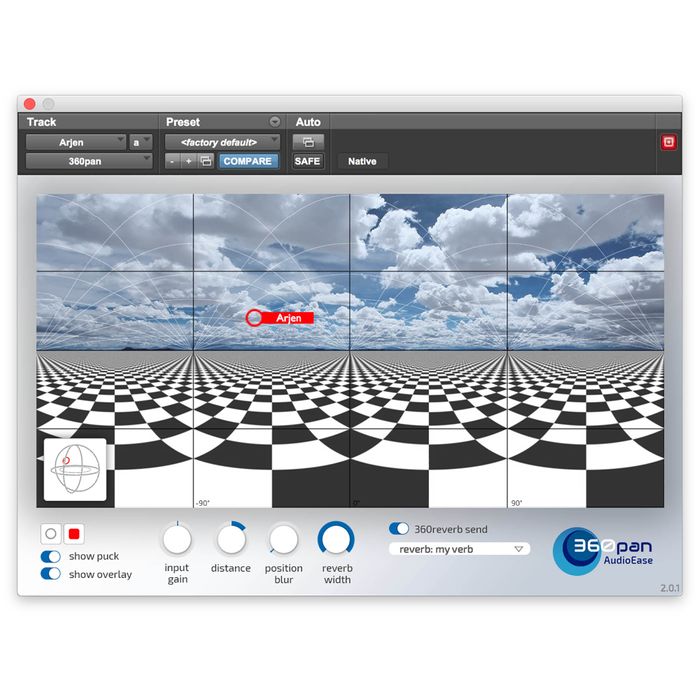Open the Arjen track selector dropdown

(x=76, y=142)
